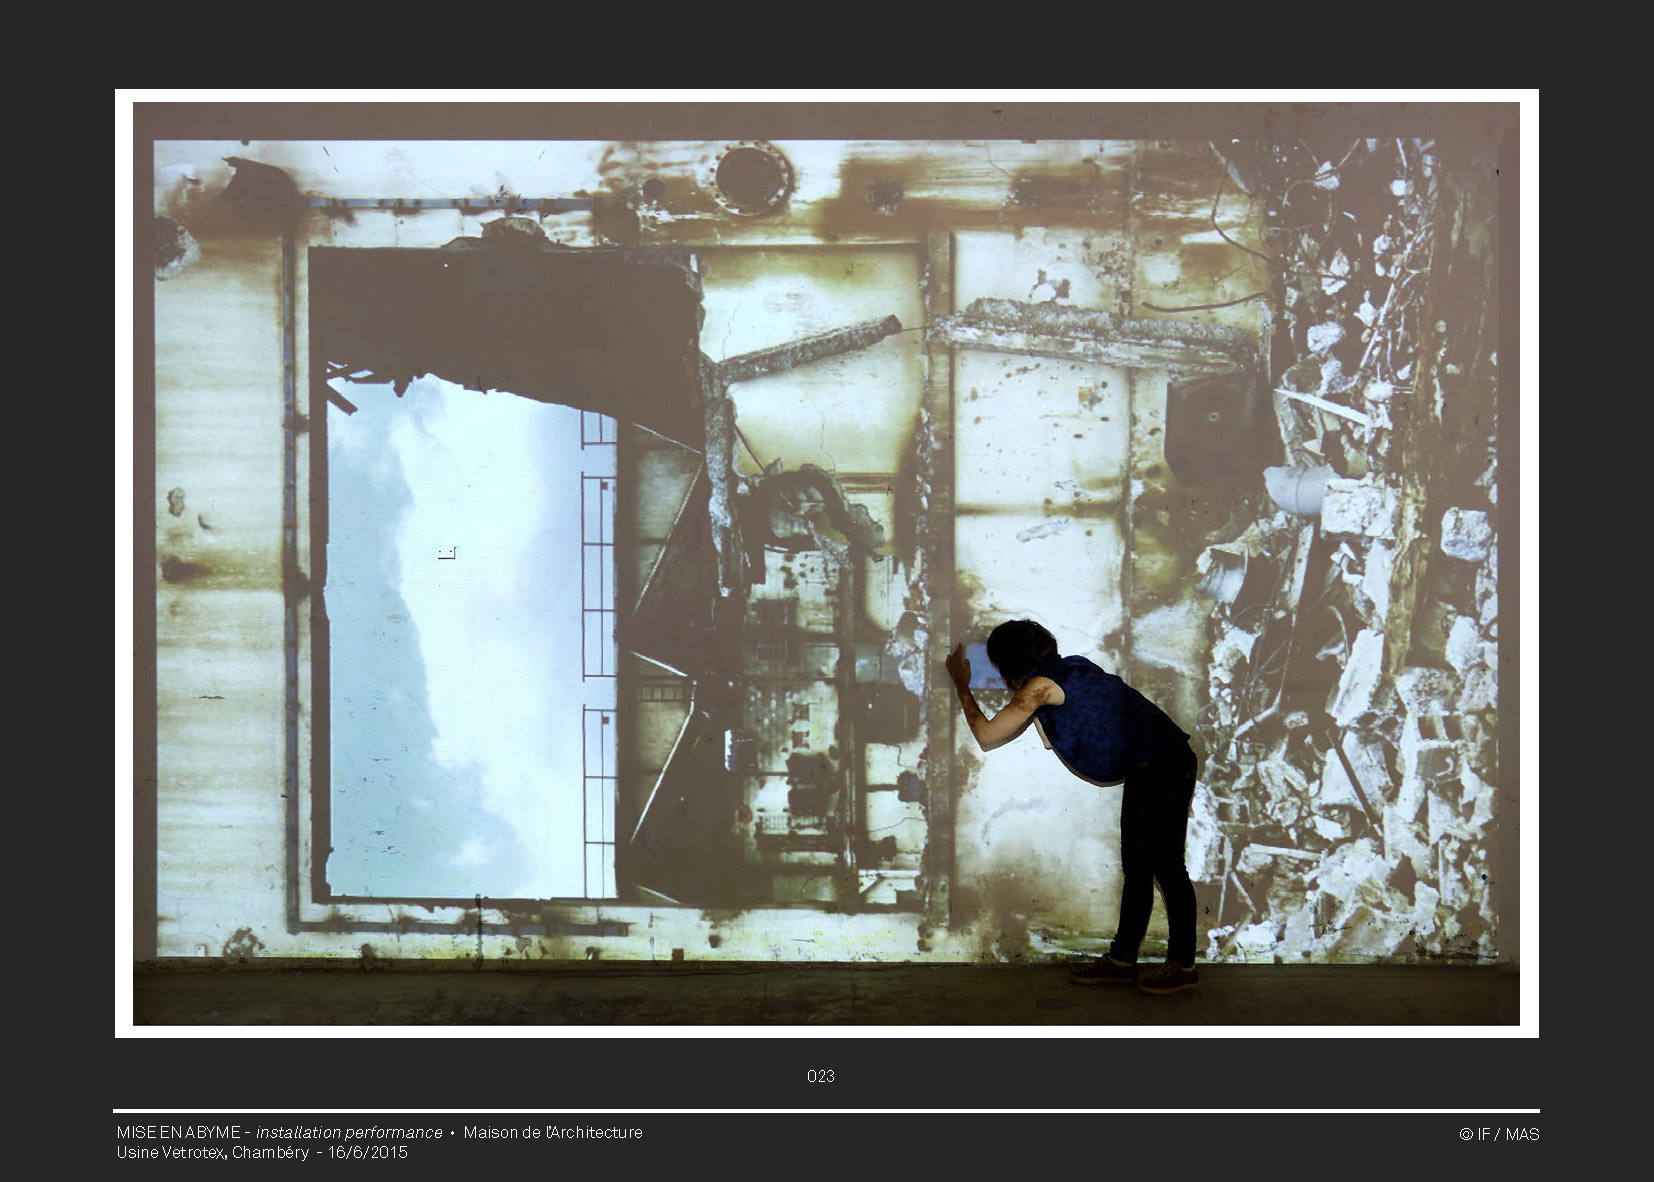Click the 'Maison de l'Architecture' caption text
The height and width of the screenshot is (1182, 1654).
(x=553, y=1132)
